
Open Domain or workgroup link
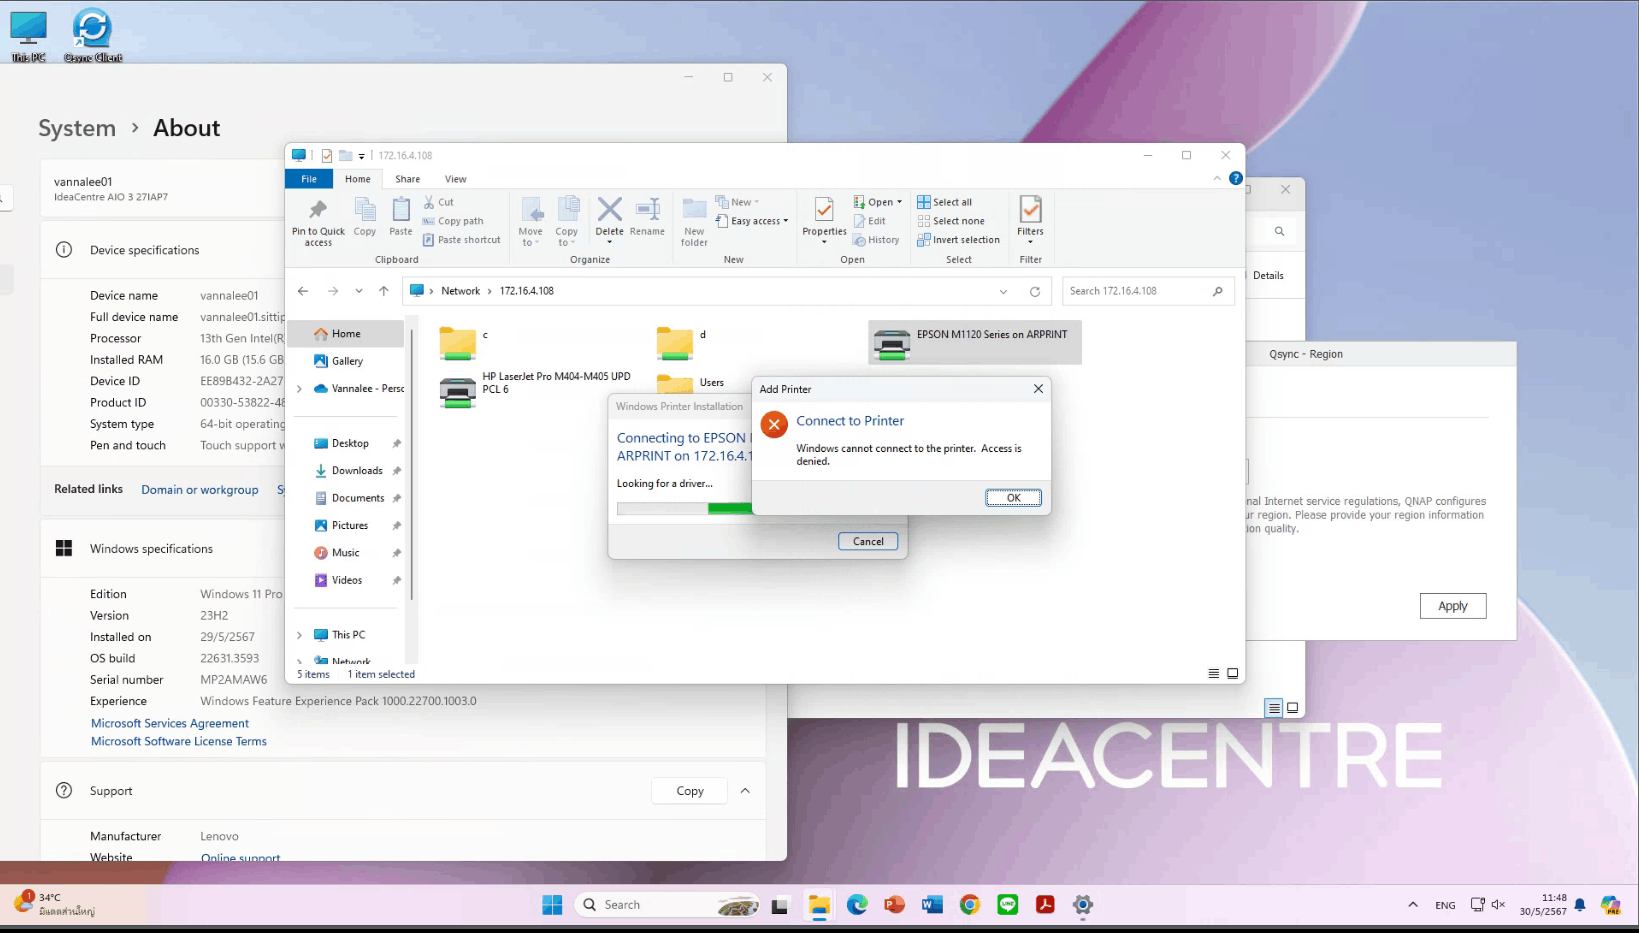tap(200, 490)
